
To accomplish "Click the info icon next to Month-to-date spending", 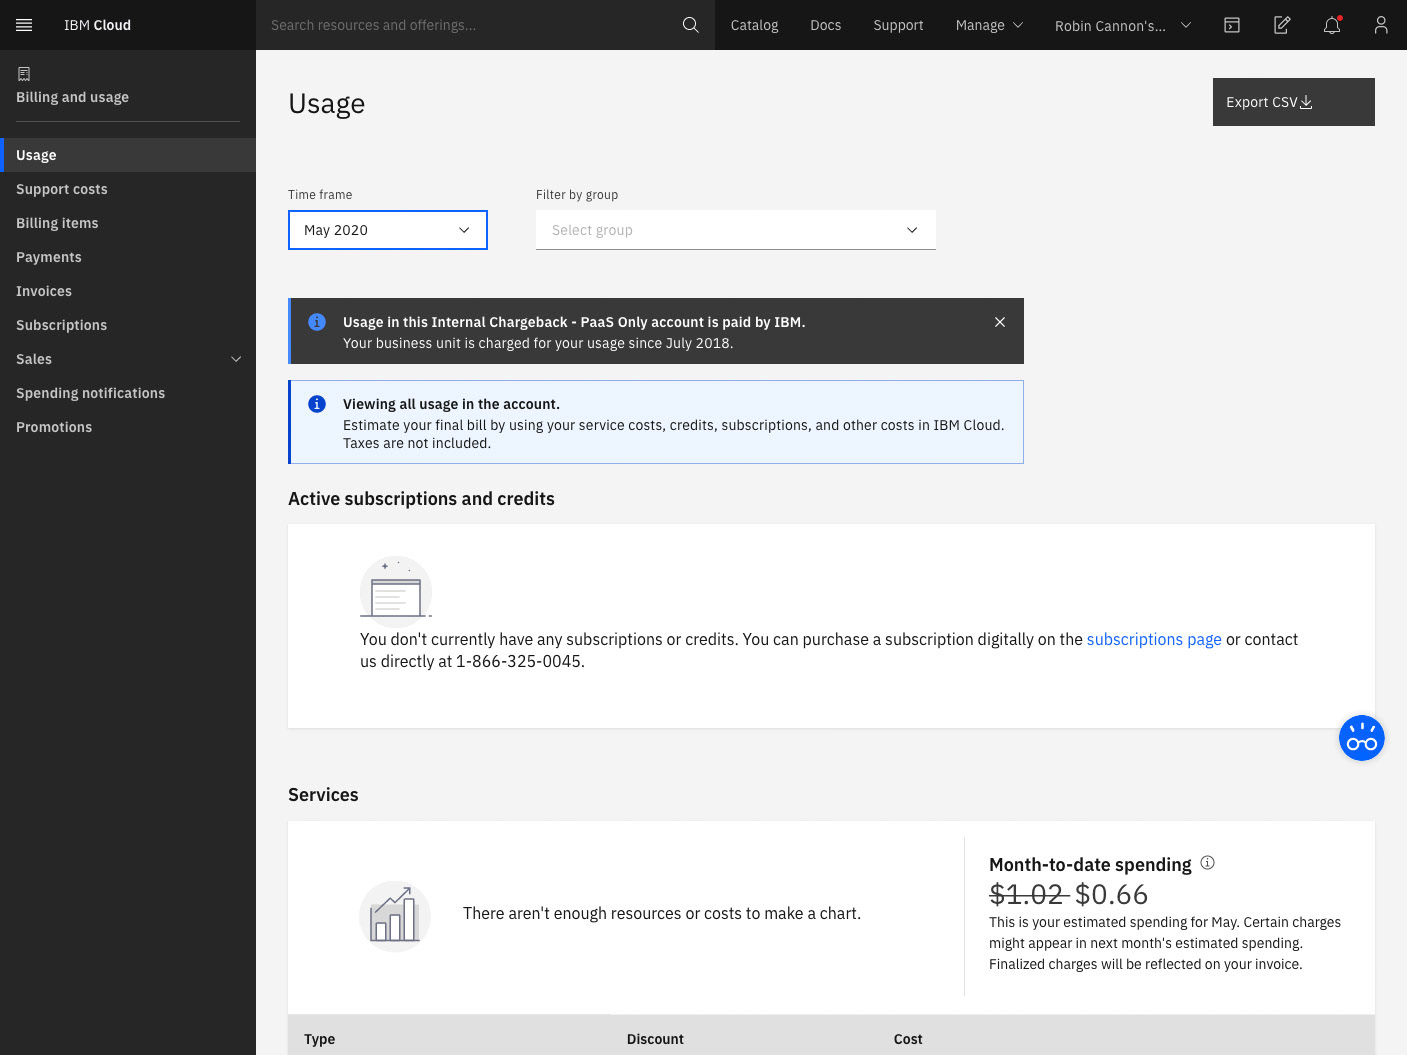I will pyautogui.click(x=1207, y=863).
